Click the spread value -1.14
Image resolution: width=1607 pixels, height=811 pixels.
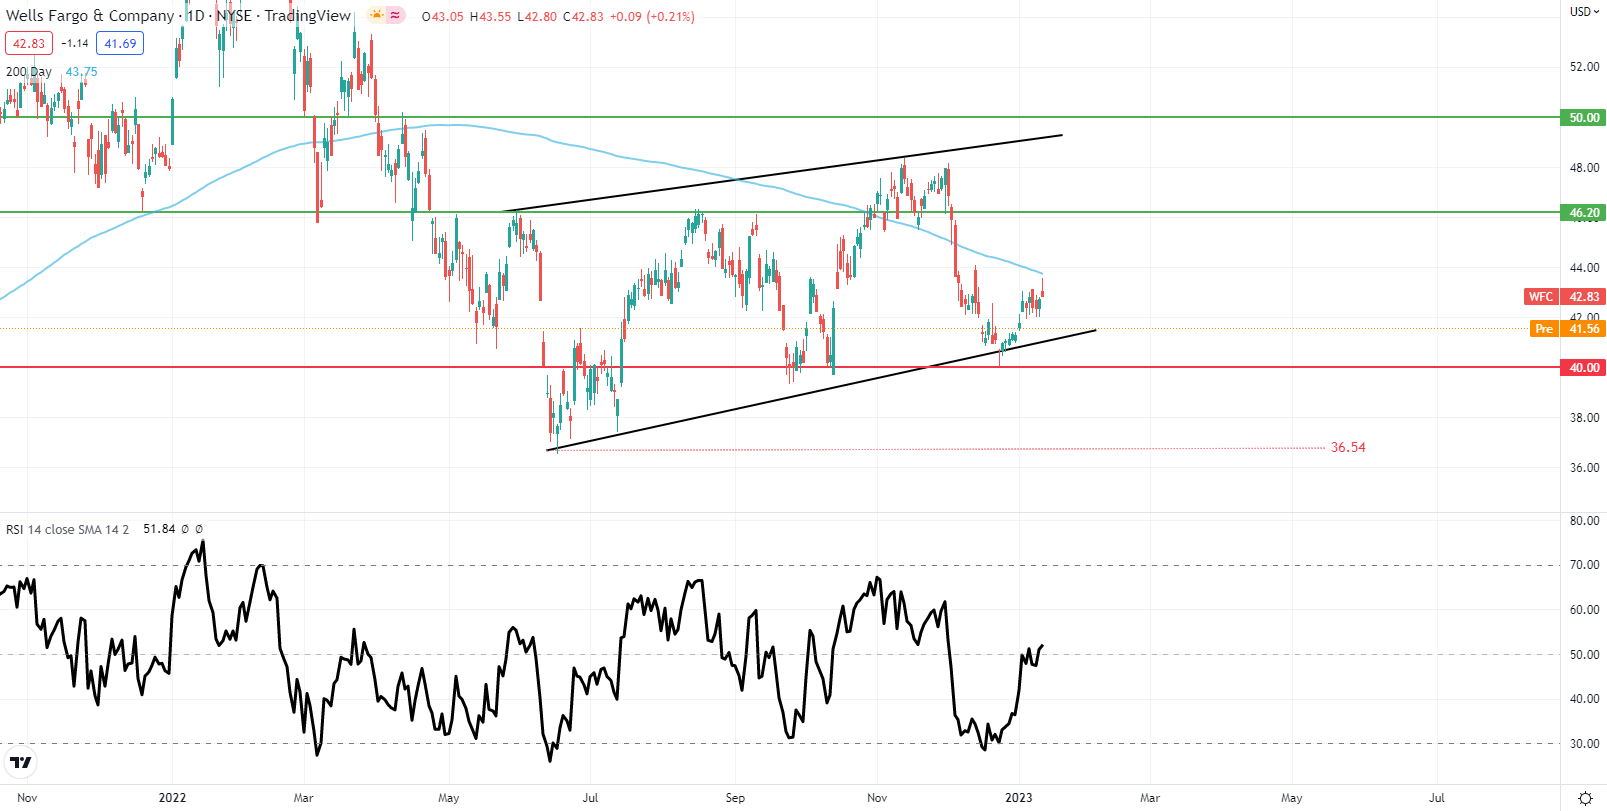point(75,43)
